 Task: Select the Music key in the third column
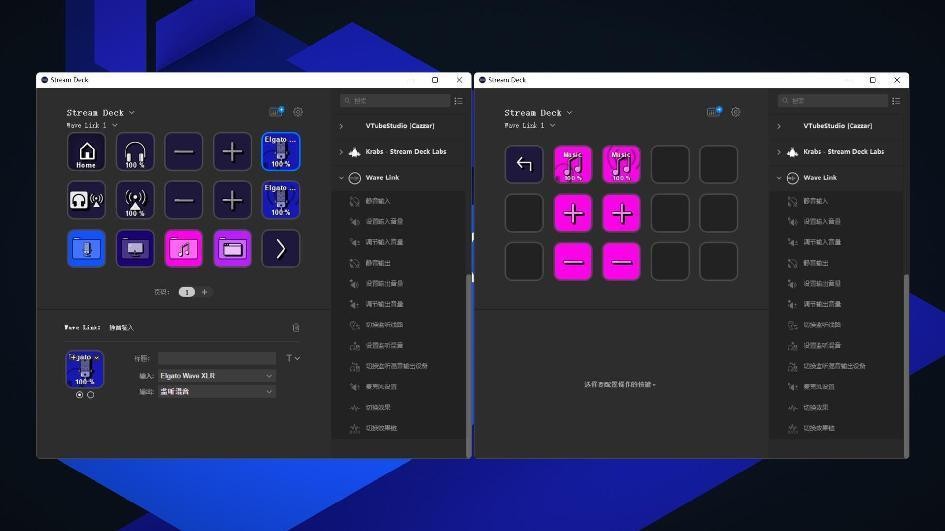621,164
